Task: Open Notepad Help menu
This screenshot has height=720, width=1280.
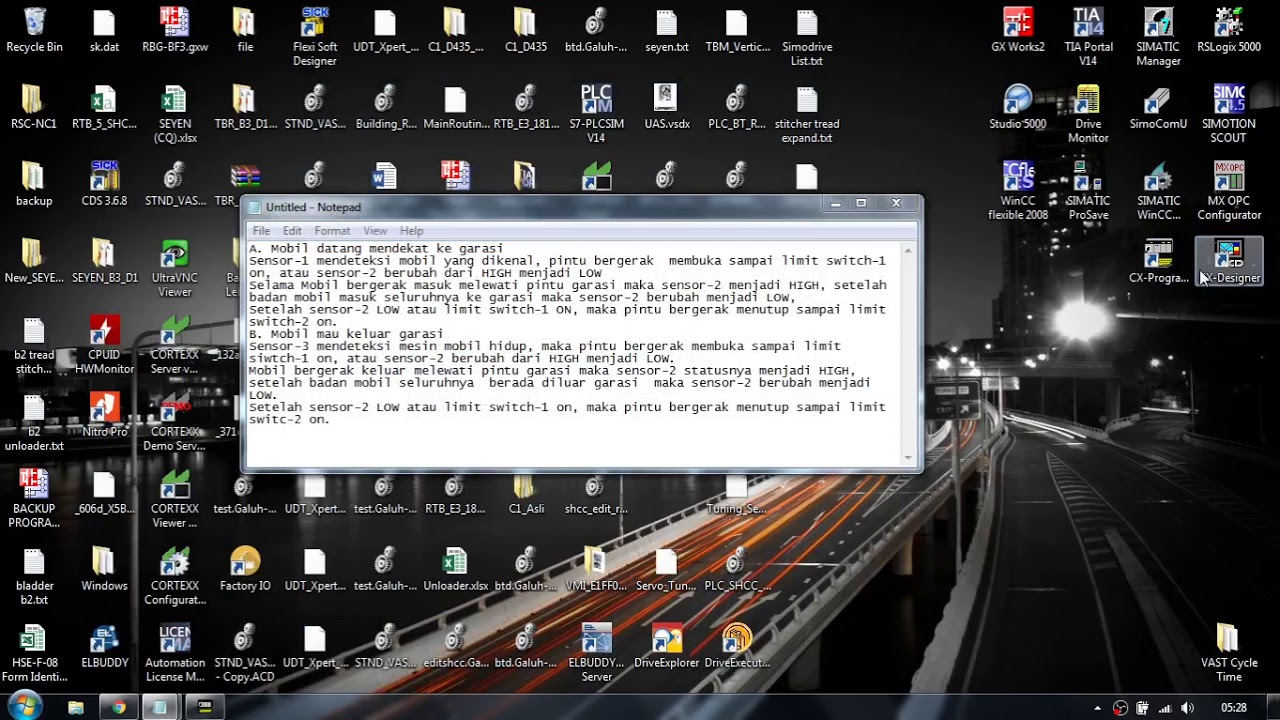Action: (411, 231)
